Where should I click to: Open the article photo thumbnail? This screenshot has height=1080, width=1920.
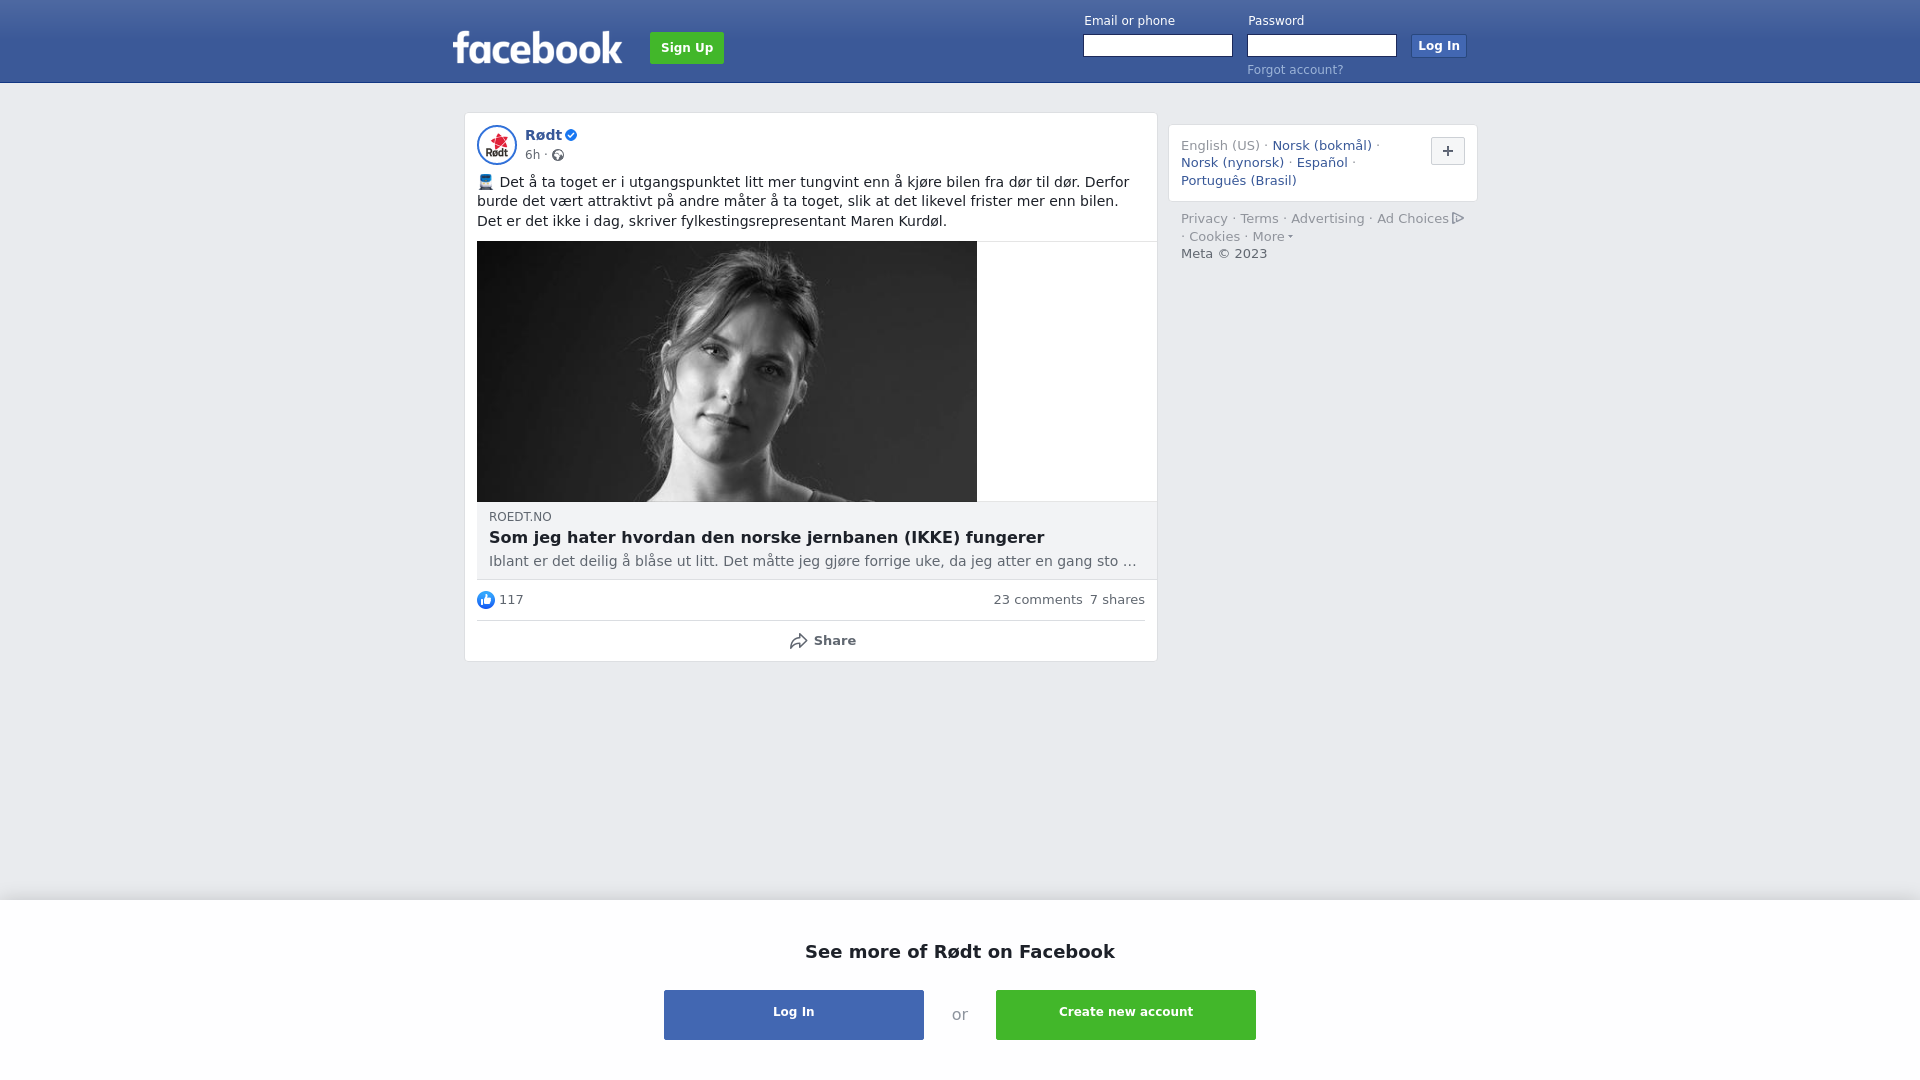pos(727,371)
